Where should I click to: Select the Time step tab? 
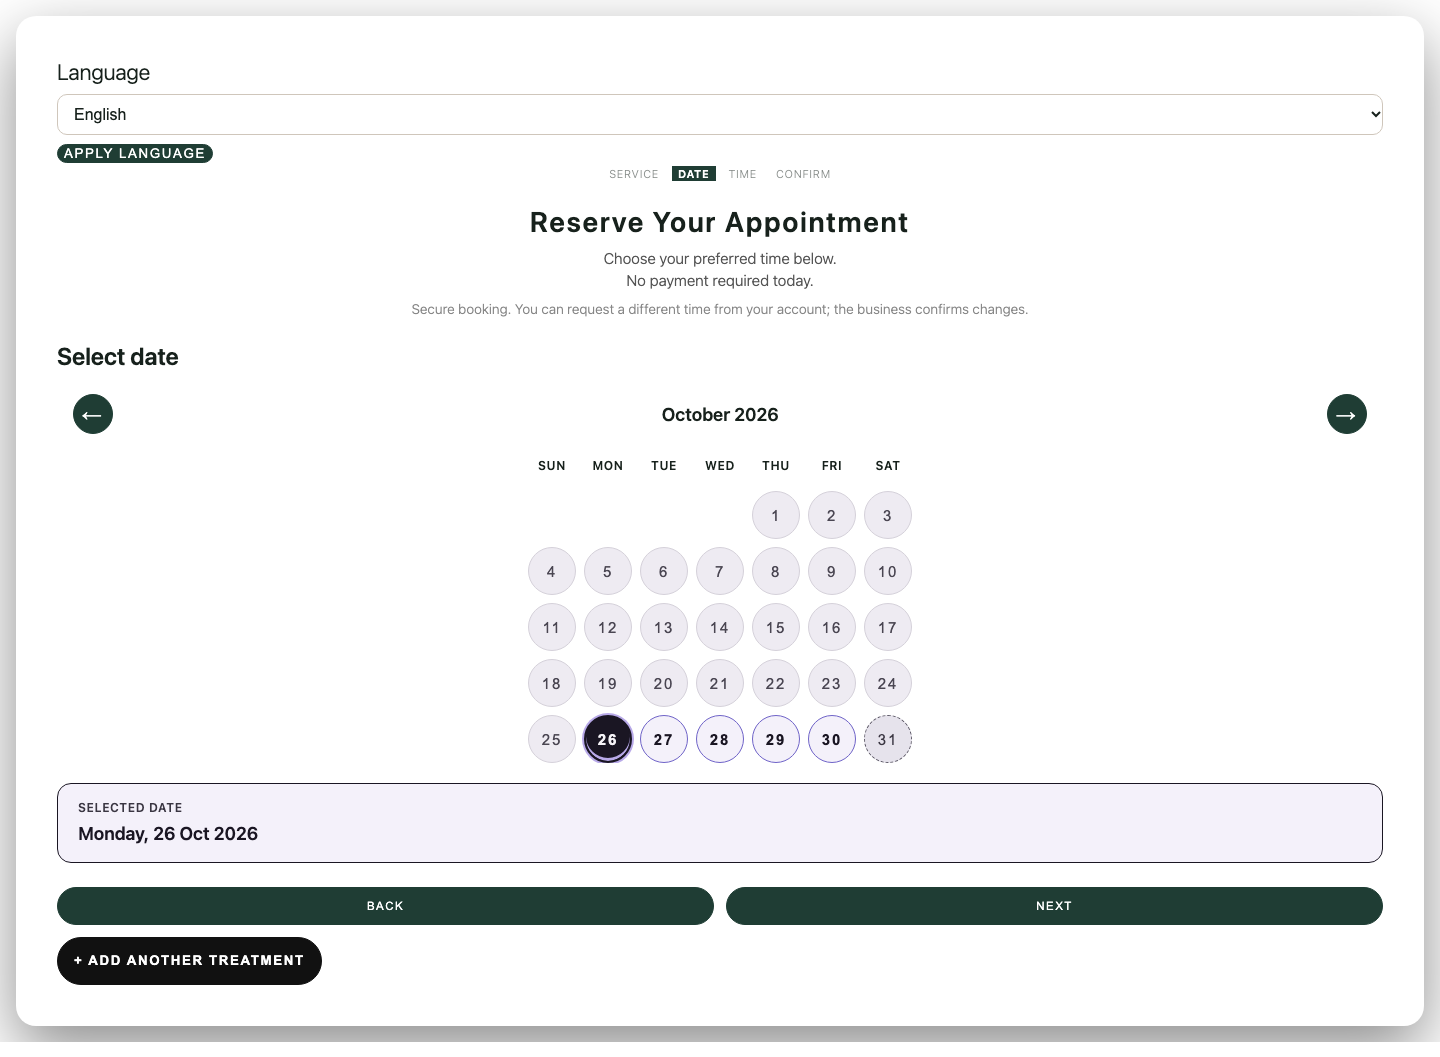pos(743,174)
